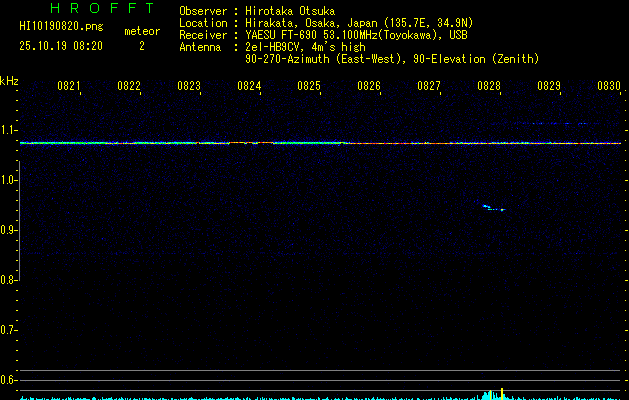Screen dimensions: 629x400
Task: Click the red segment of carrier line
Action: (250, 143)
